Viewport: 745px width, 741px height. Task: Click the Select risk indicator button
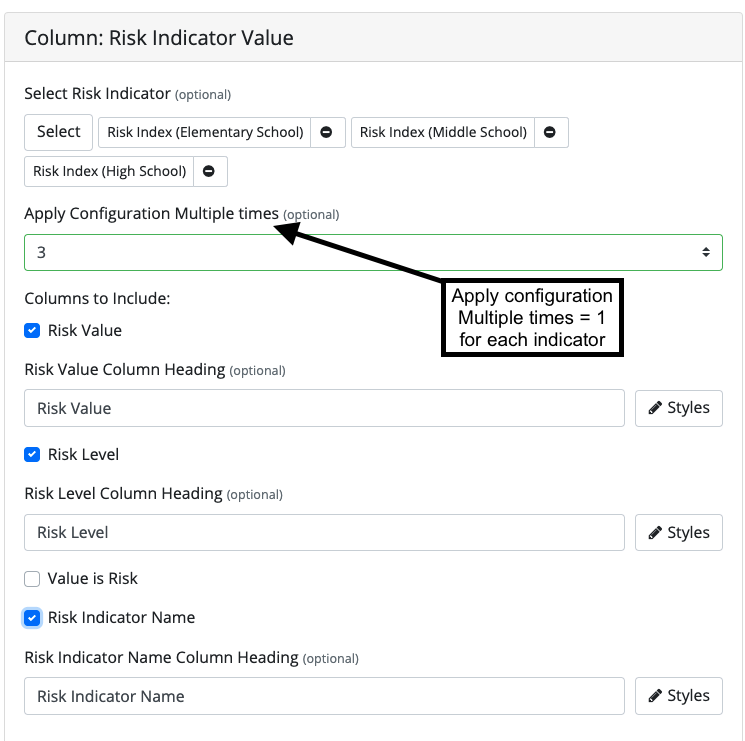[58, 132]
